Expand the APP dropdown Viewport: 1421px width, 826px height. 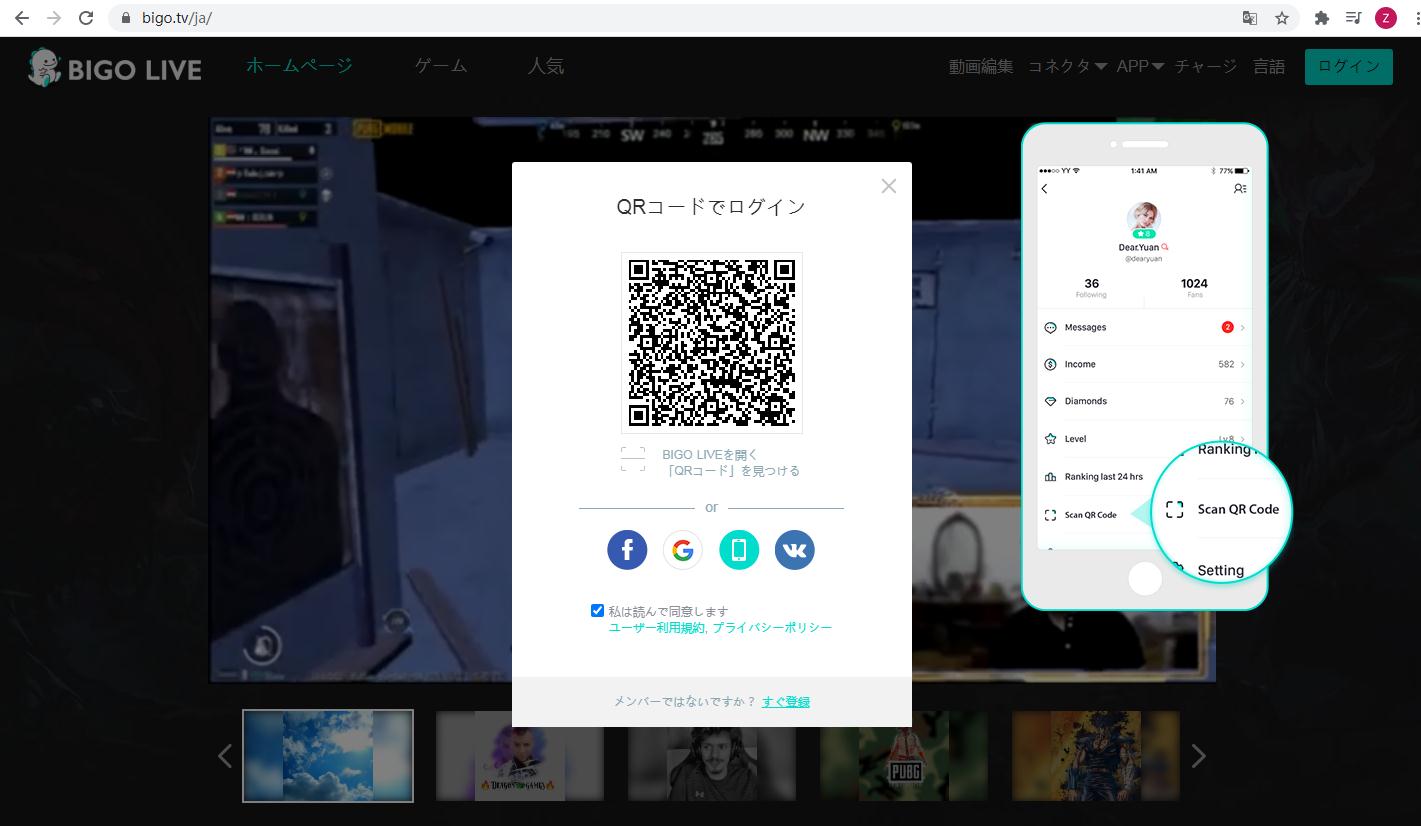(x=1140, y=66)
